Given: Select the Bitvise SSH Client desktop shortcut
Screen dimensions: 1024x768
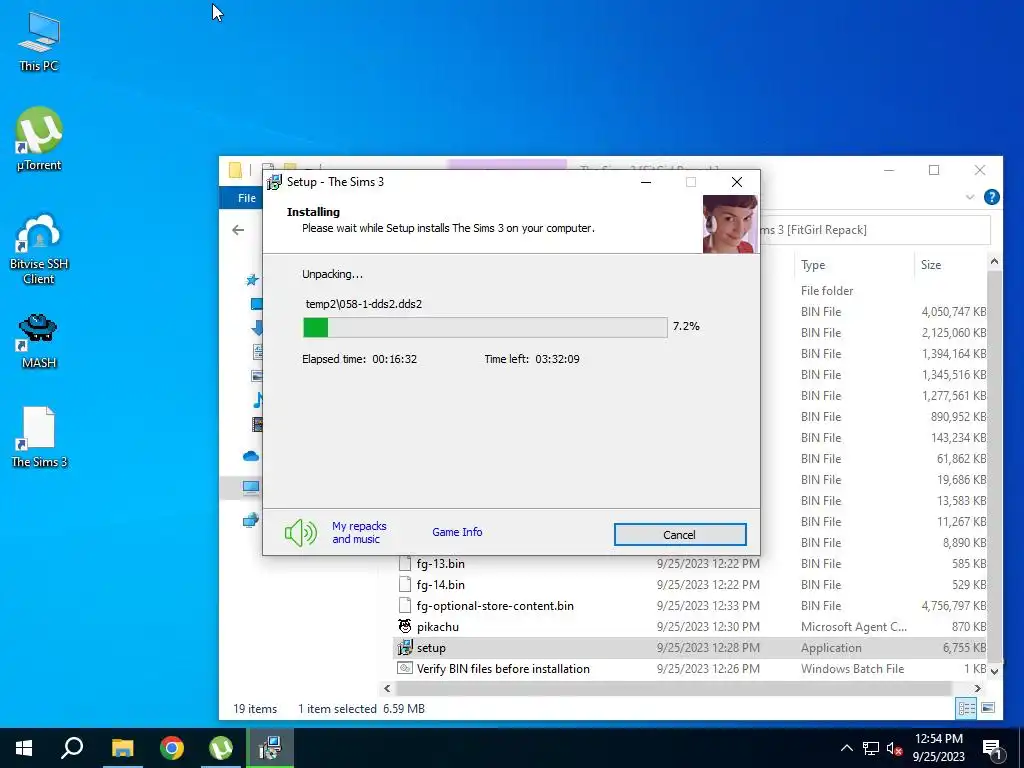Looking at the screenshot, I should (39, 249).
